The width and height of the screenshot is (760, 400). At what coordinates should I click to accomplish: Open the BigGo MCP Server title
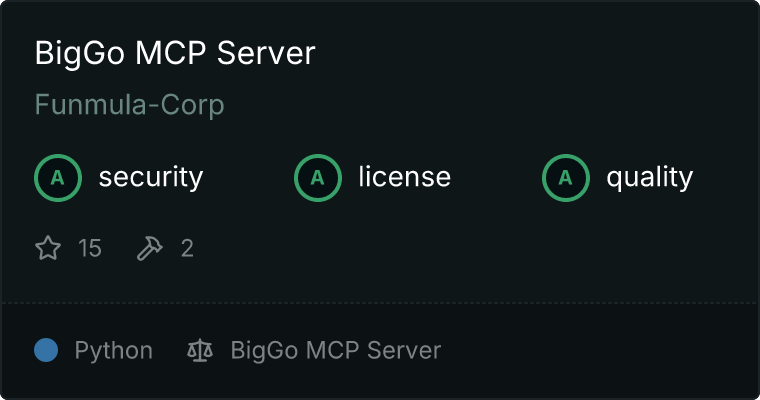pos(175,53)
